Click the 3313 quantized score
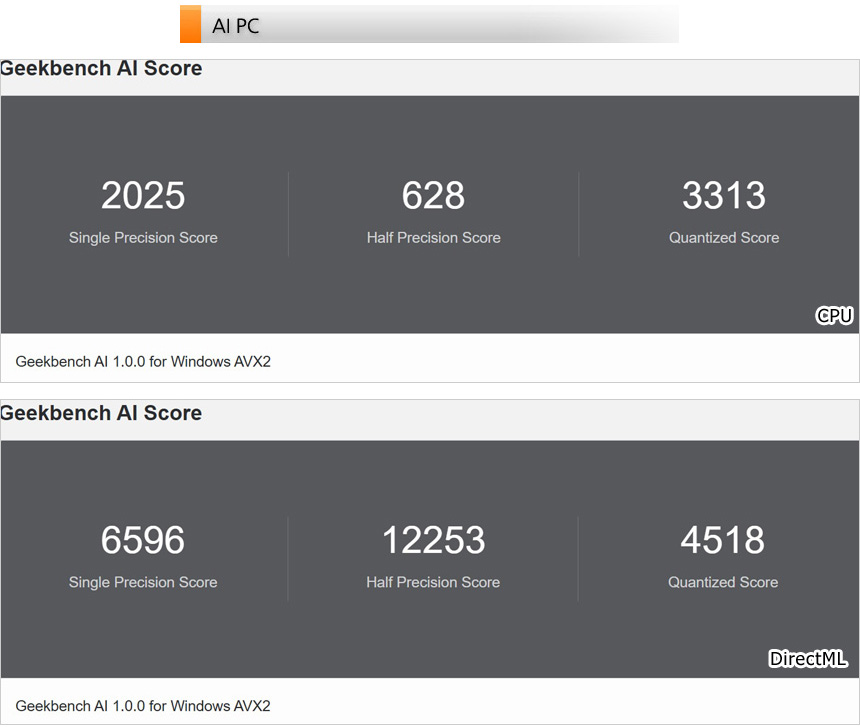This screenshot has height=727, width=860. point(723,196)
